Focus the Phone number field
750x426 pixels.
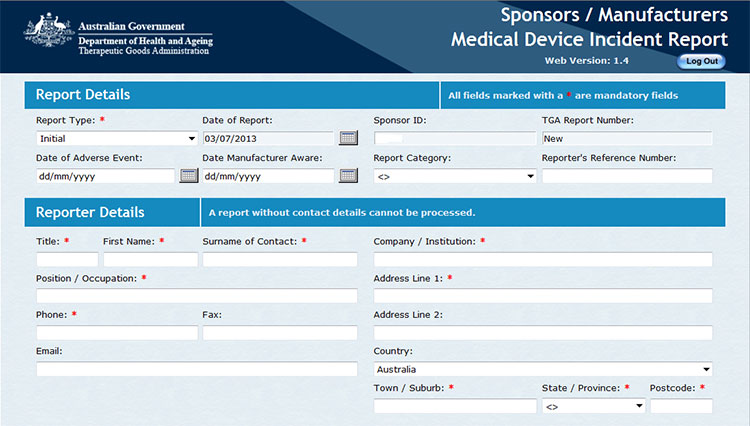tap(117, 333)
